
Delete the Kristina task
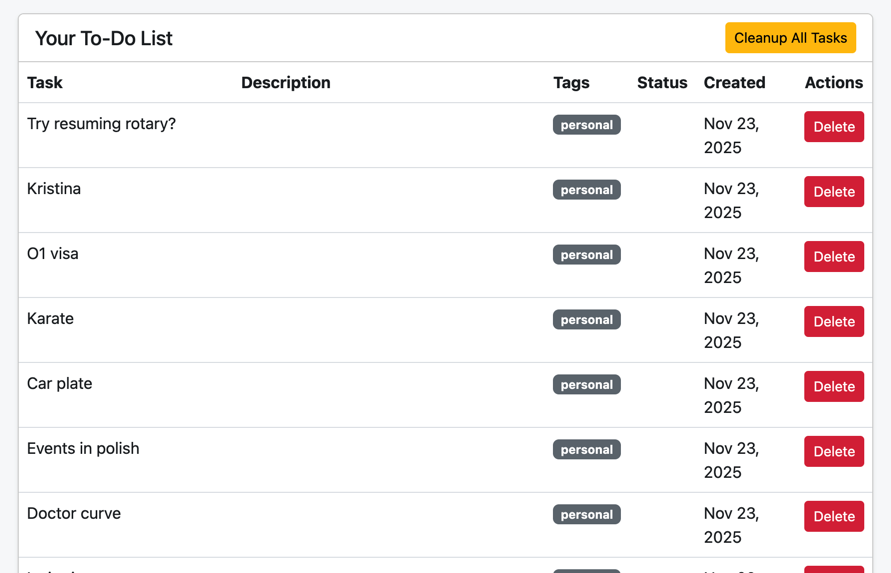[833, 192]
